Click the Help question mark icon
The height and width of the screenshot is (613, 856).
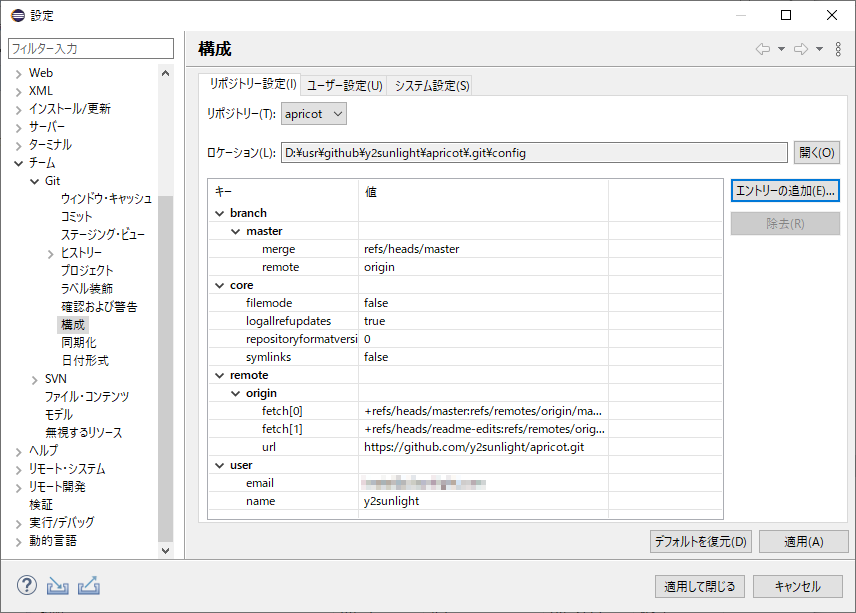[27, 586]
